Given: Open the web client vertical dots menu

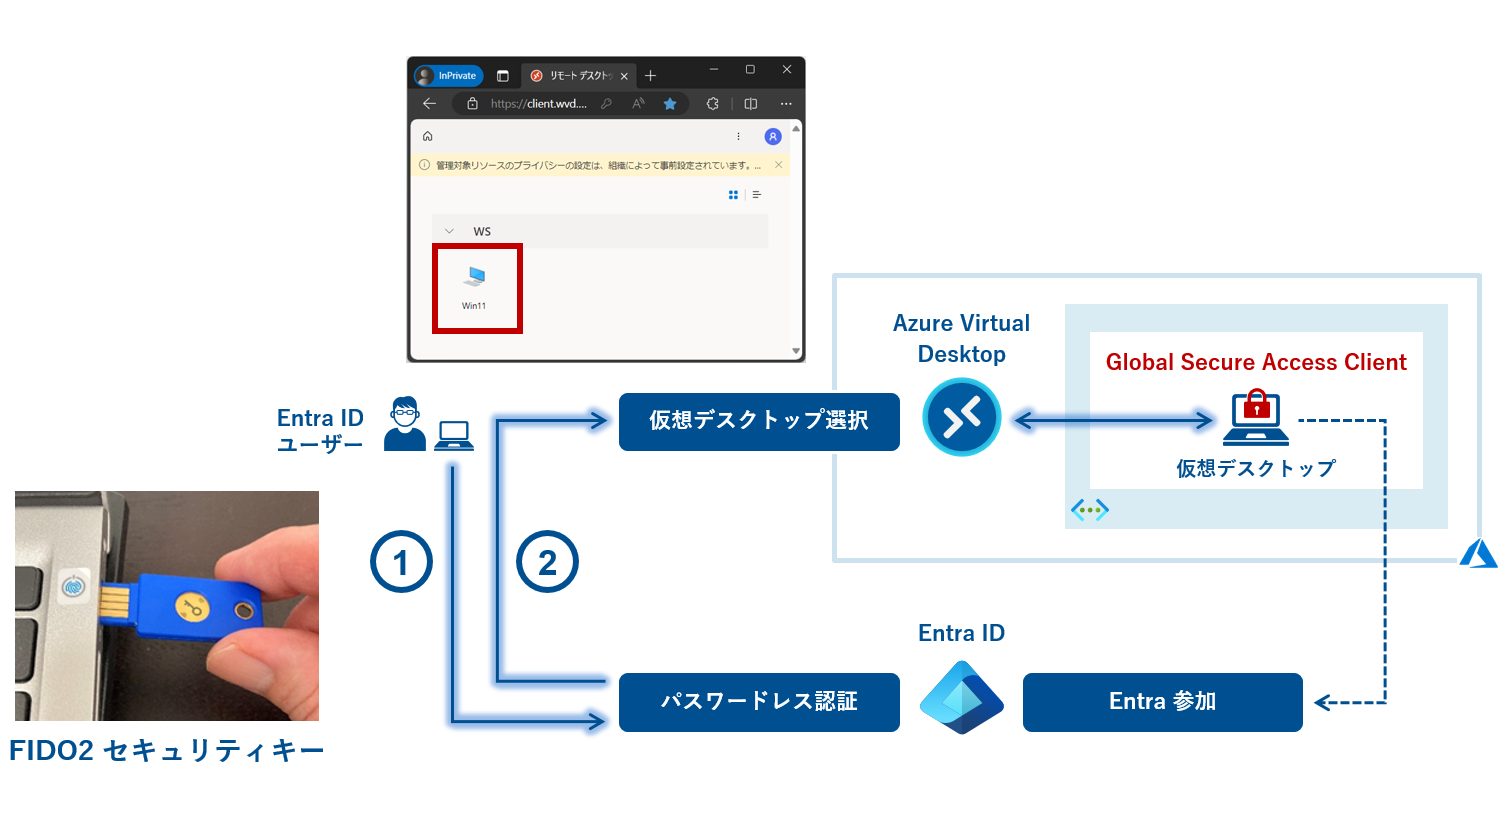Looking at the screenshot, I should [739, 136].
